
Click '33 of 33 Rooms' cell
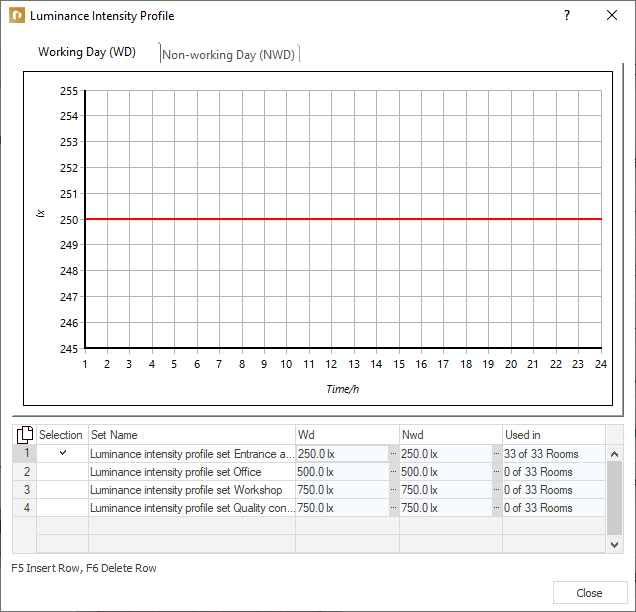(x=554, y=453)
